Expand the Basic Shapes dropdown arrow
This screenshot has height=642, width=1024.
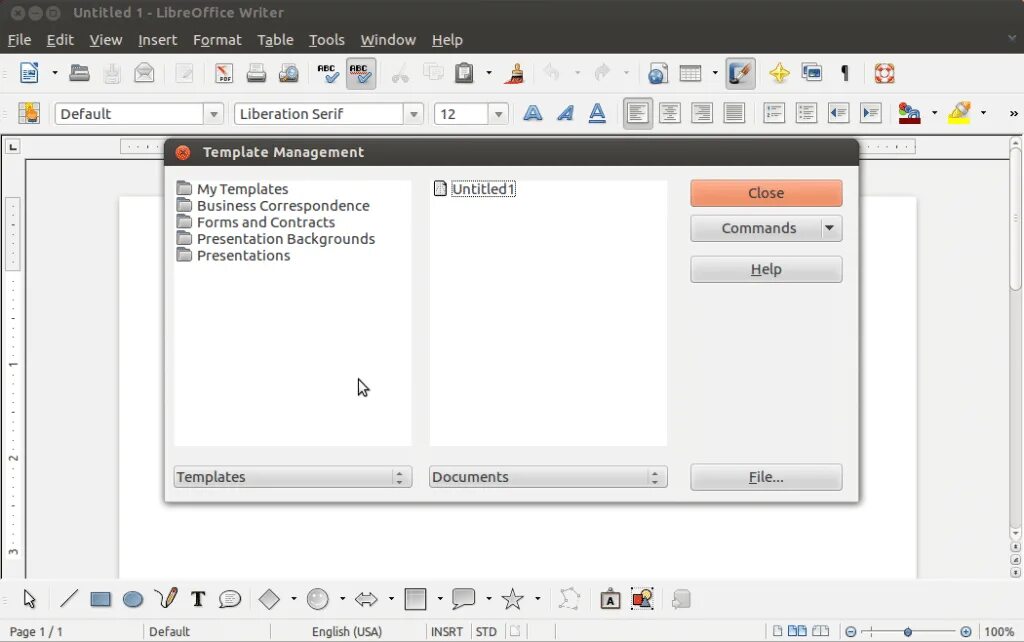pyautogui.click(x=294, y=599)
